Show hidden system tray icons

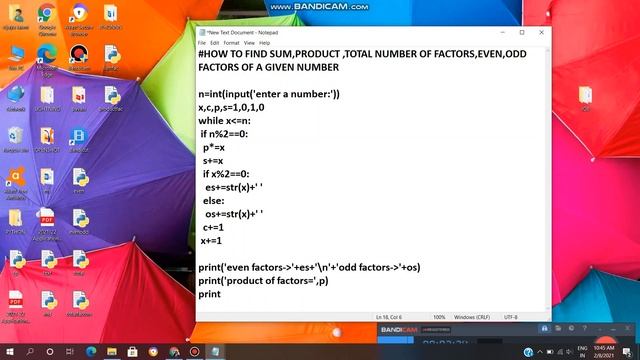coord(540,352)
